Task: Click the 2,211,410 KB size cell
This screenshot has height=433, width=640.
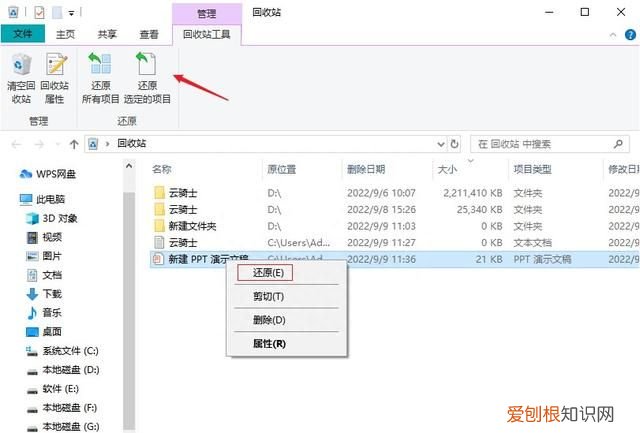Action: 473,193
